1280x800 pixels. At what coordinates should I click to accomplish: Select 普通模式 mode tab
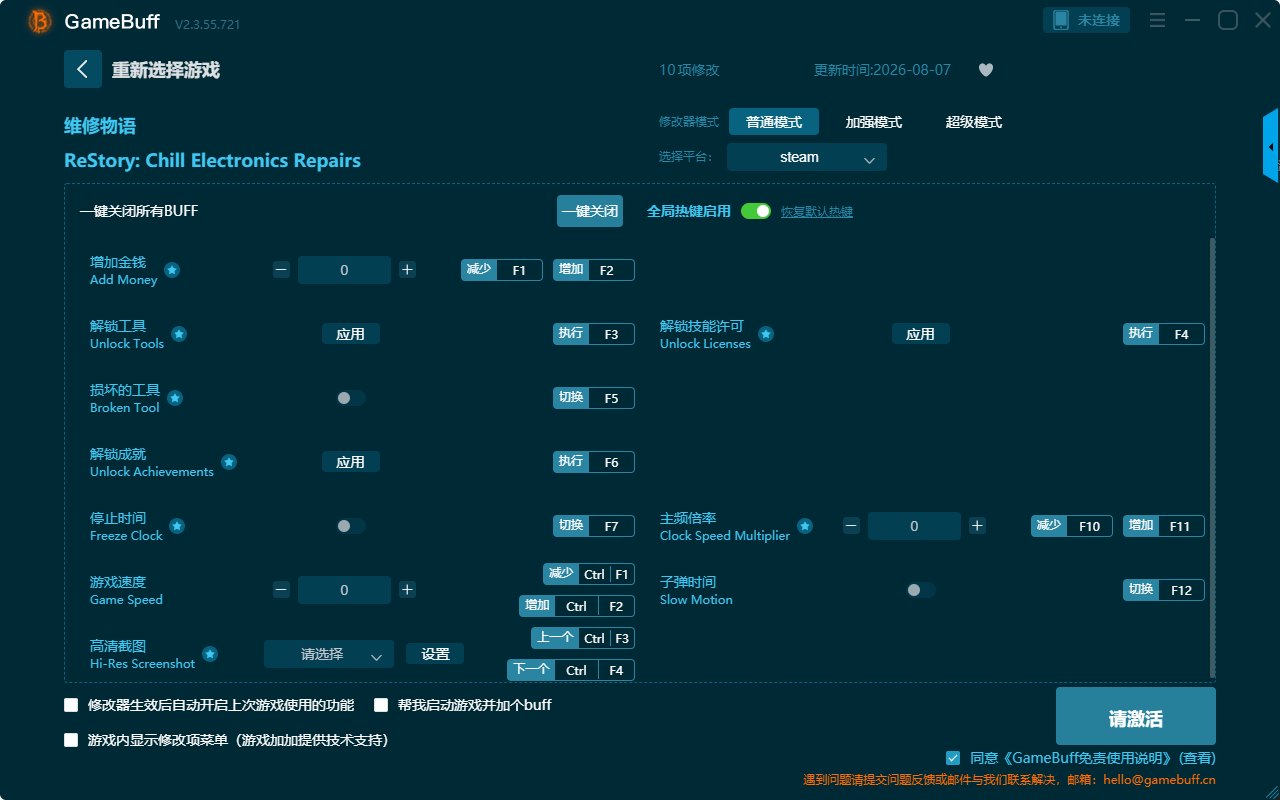pyautogui.click(x=774, y=122)
